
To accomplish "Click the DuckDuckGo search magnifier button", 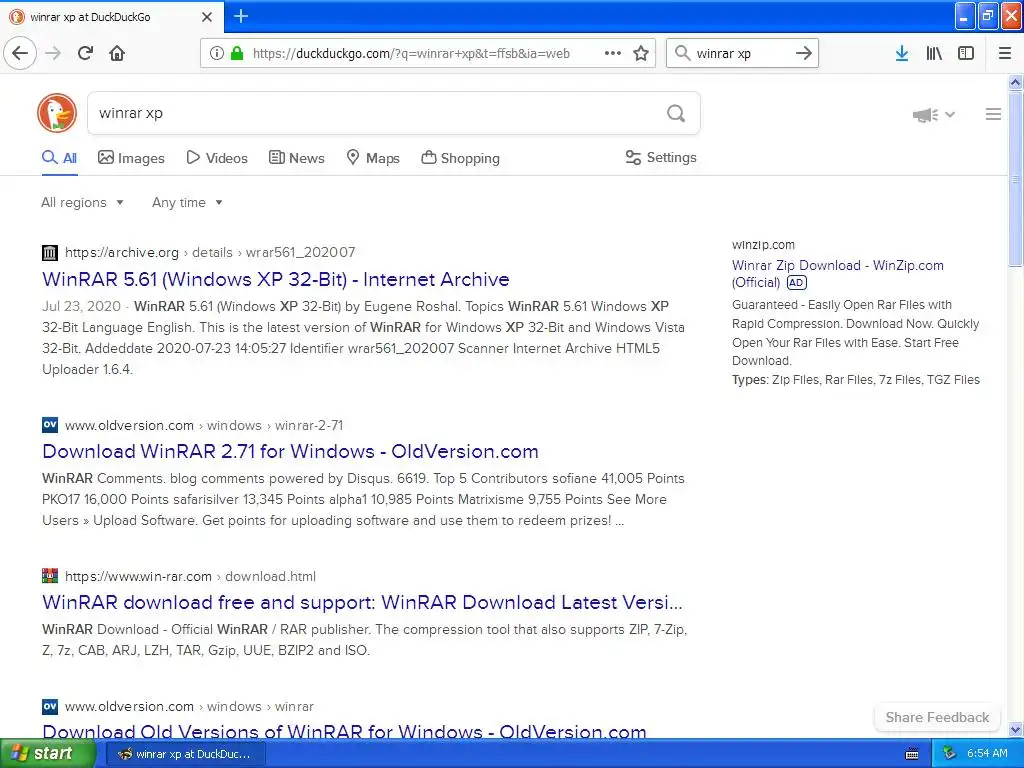I will pos(676,114).
